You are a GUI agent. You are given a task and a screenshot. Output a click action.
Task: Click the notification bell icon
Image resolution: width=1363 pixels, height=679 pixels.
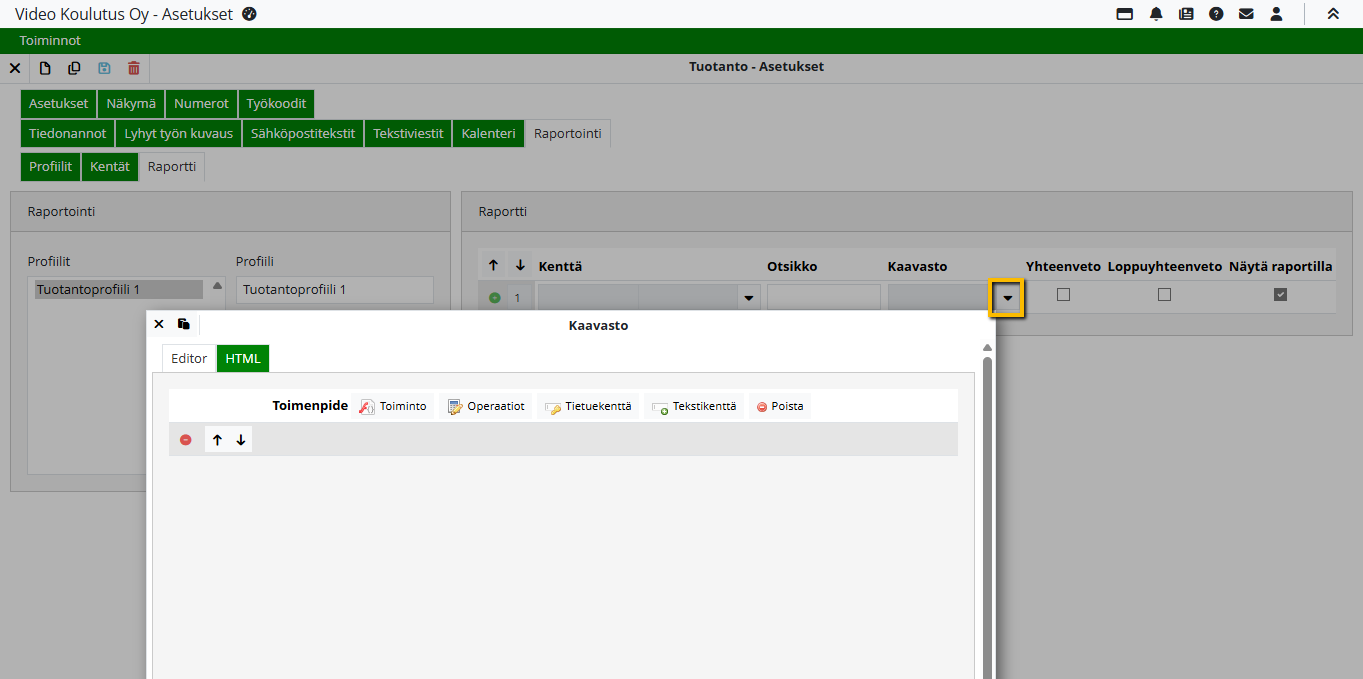pos(1156,14)
